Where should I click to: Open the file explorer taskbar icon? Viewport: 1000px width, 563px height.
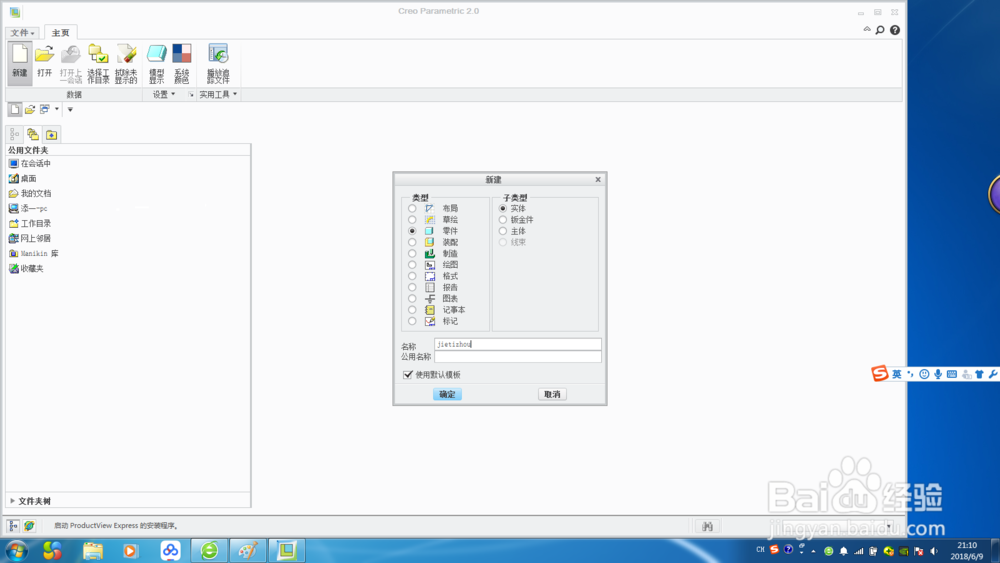click(x=92, y=550)
